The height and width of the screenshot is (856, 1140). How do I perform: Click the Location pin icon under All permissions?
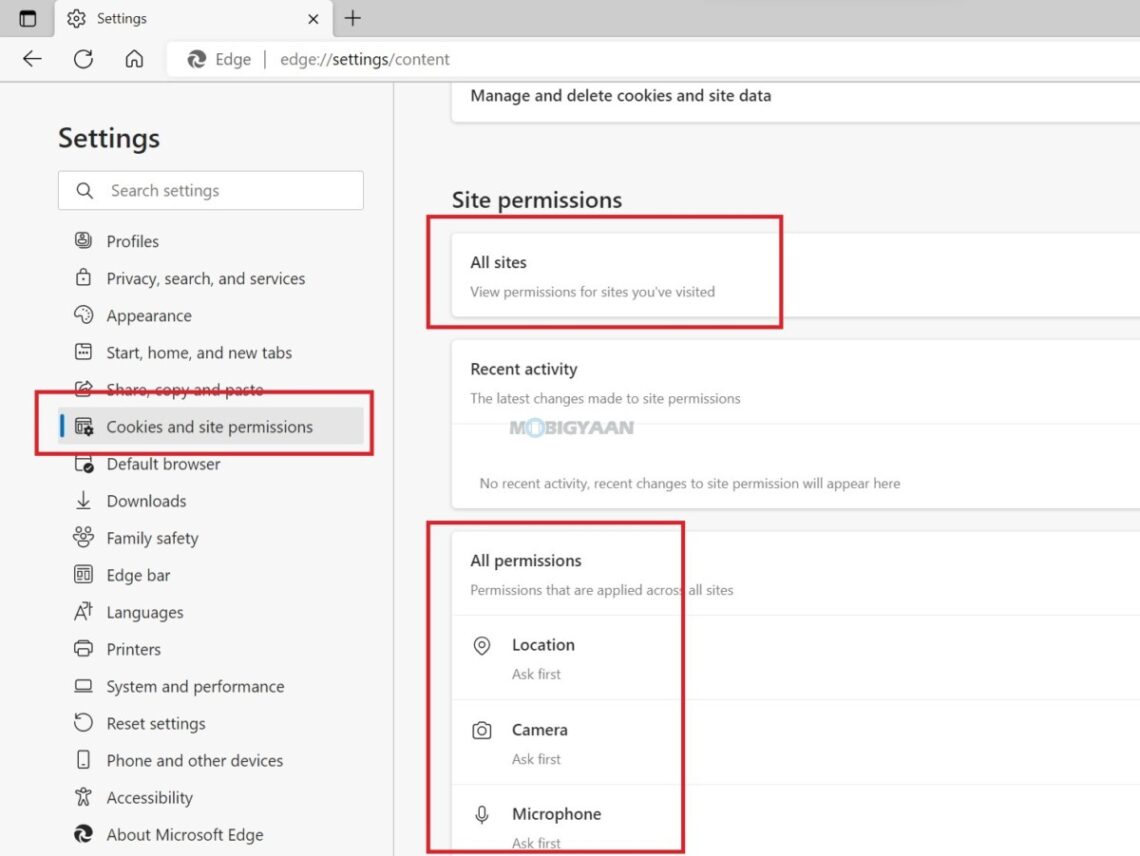point(483,645)
